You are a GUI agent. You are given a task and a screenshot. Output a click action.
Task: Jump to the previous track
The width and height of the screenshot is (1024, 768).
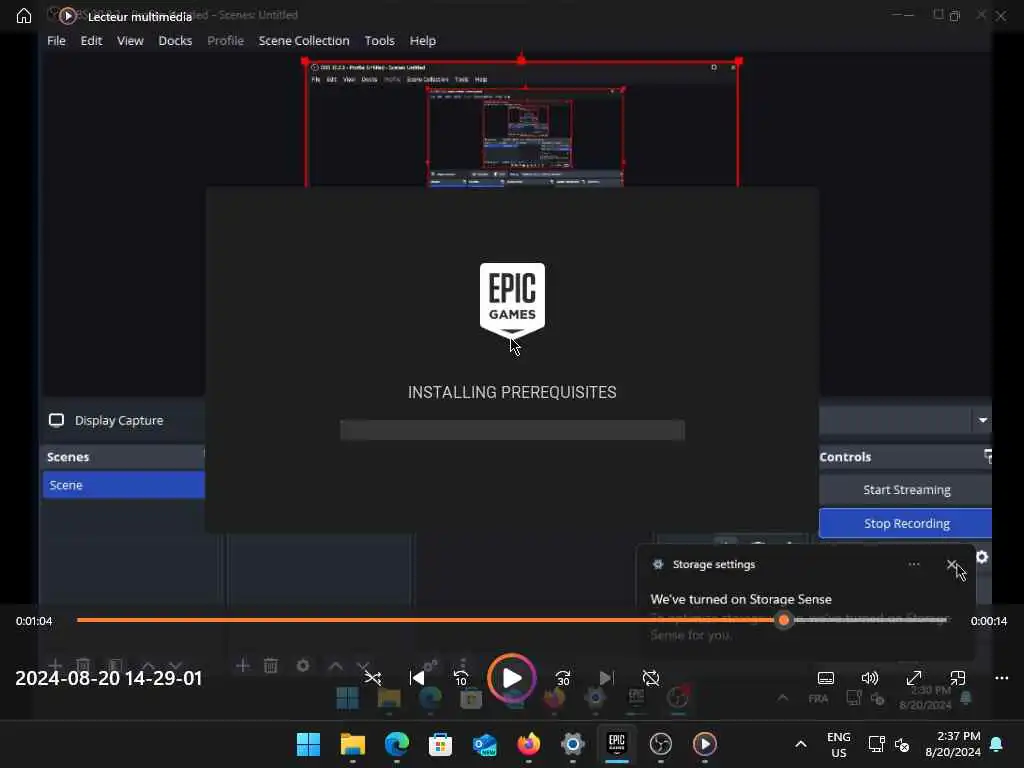pos(417,678)
